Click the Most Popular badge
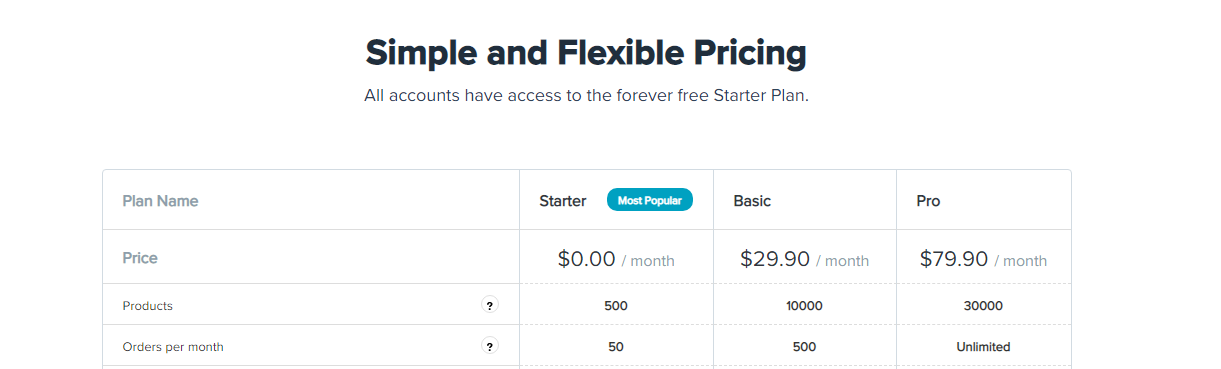 click(650, 200)
